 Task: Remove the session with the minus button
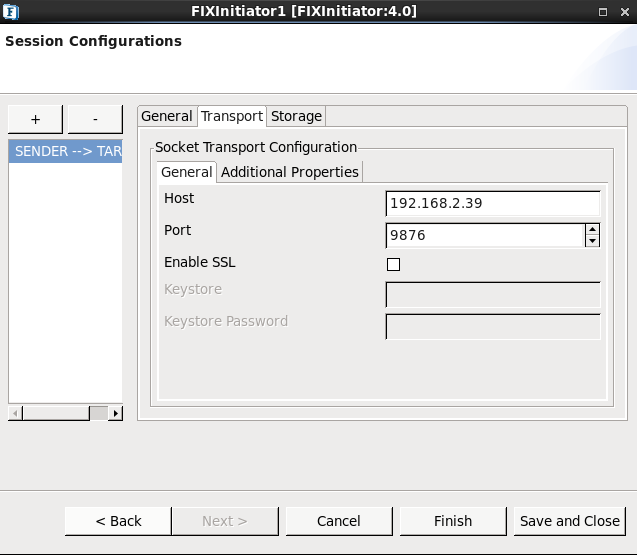pos(95,119)
